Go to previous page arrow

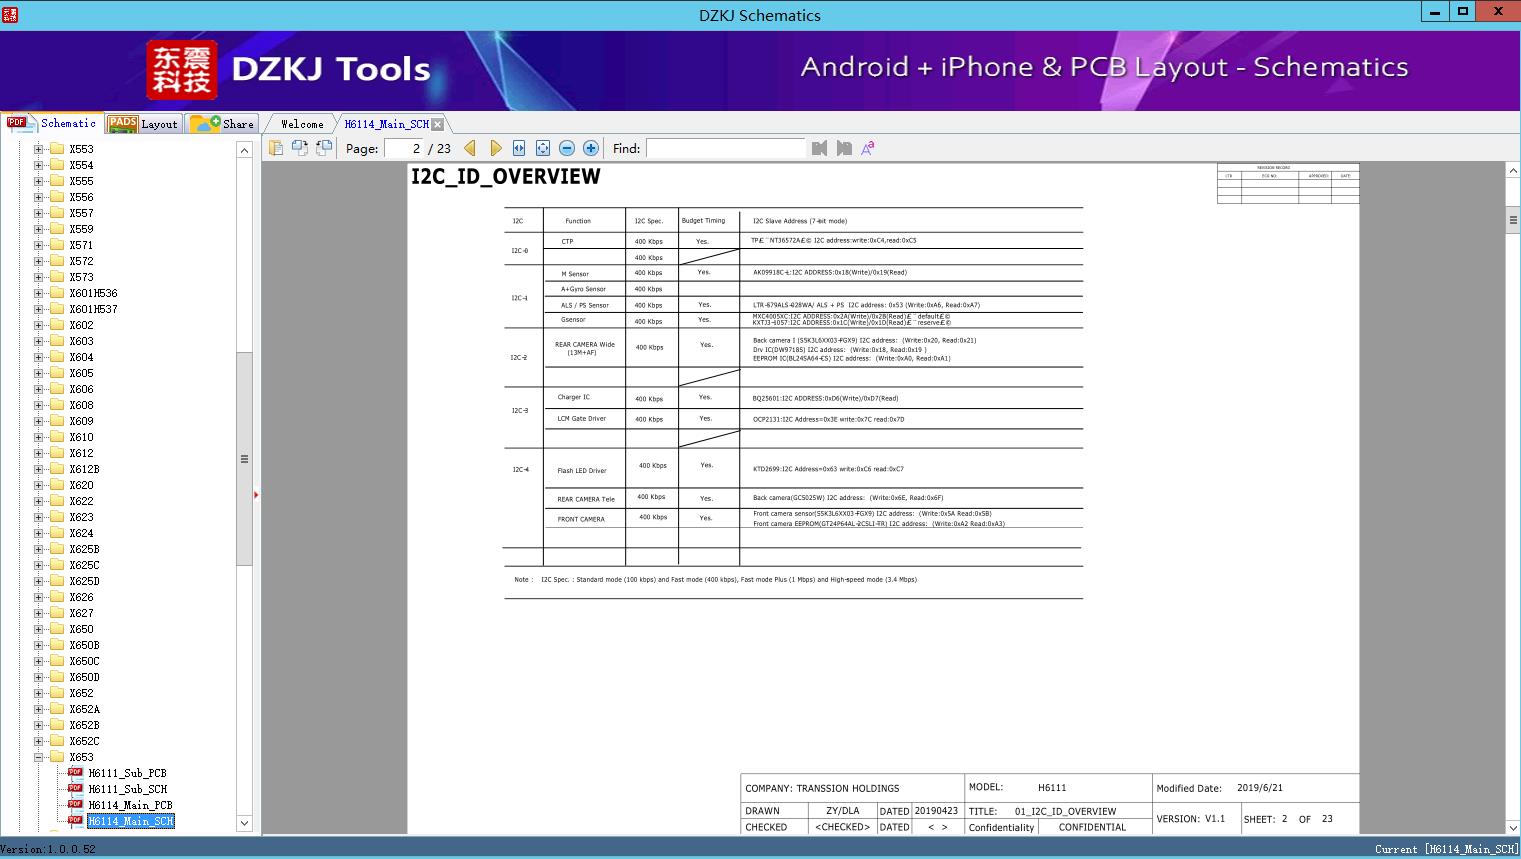point(470,148)
